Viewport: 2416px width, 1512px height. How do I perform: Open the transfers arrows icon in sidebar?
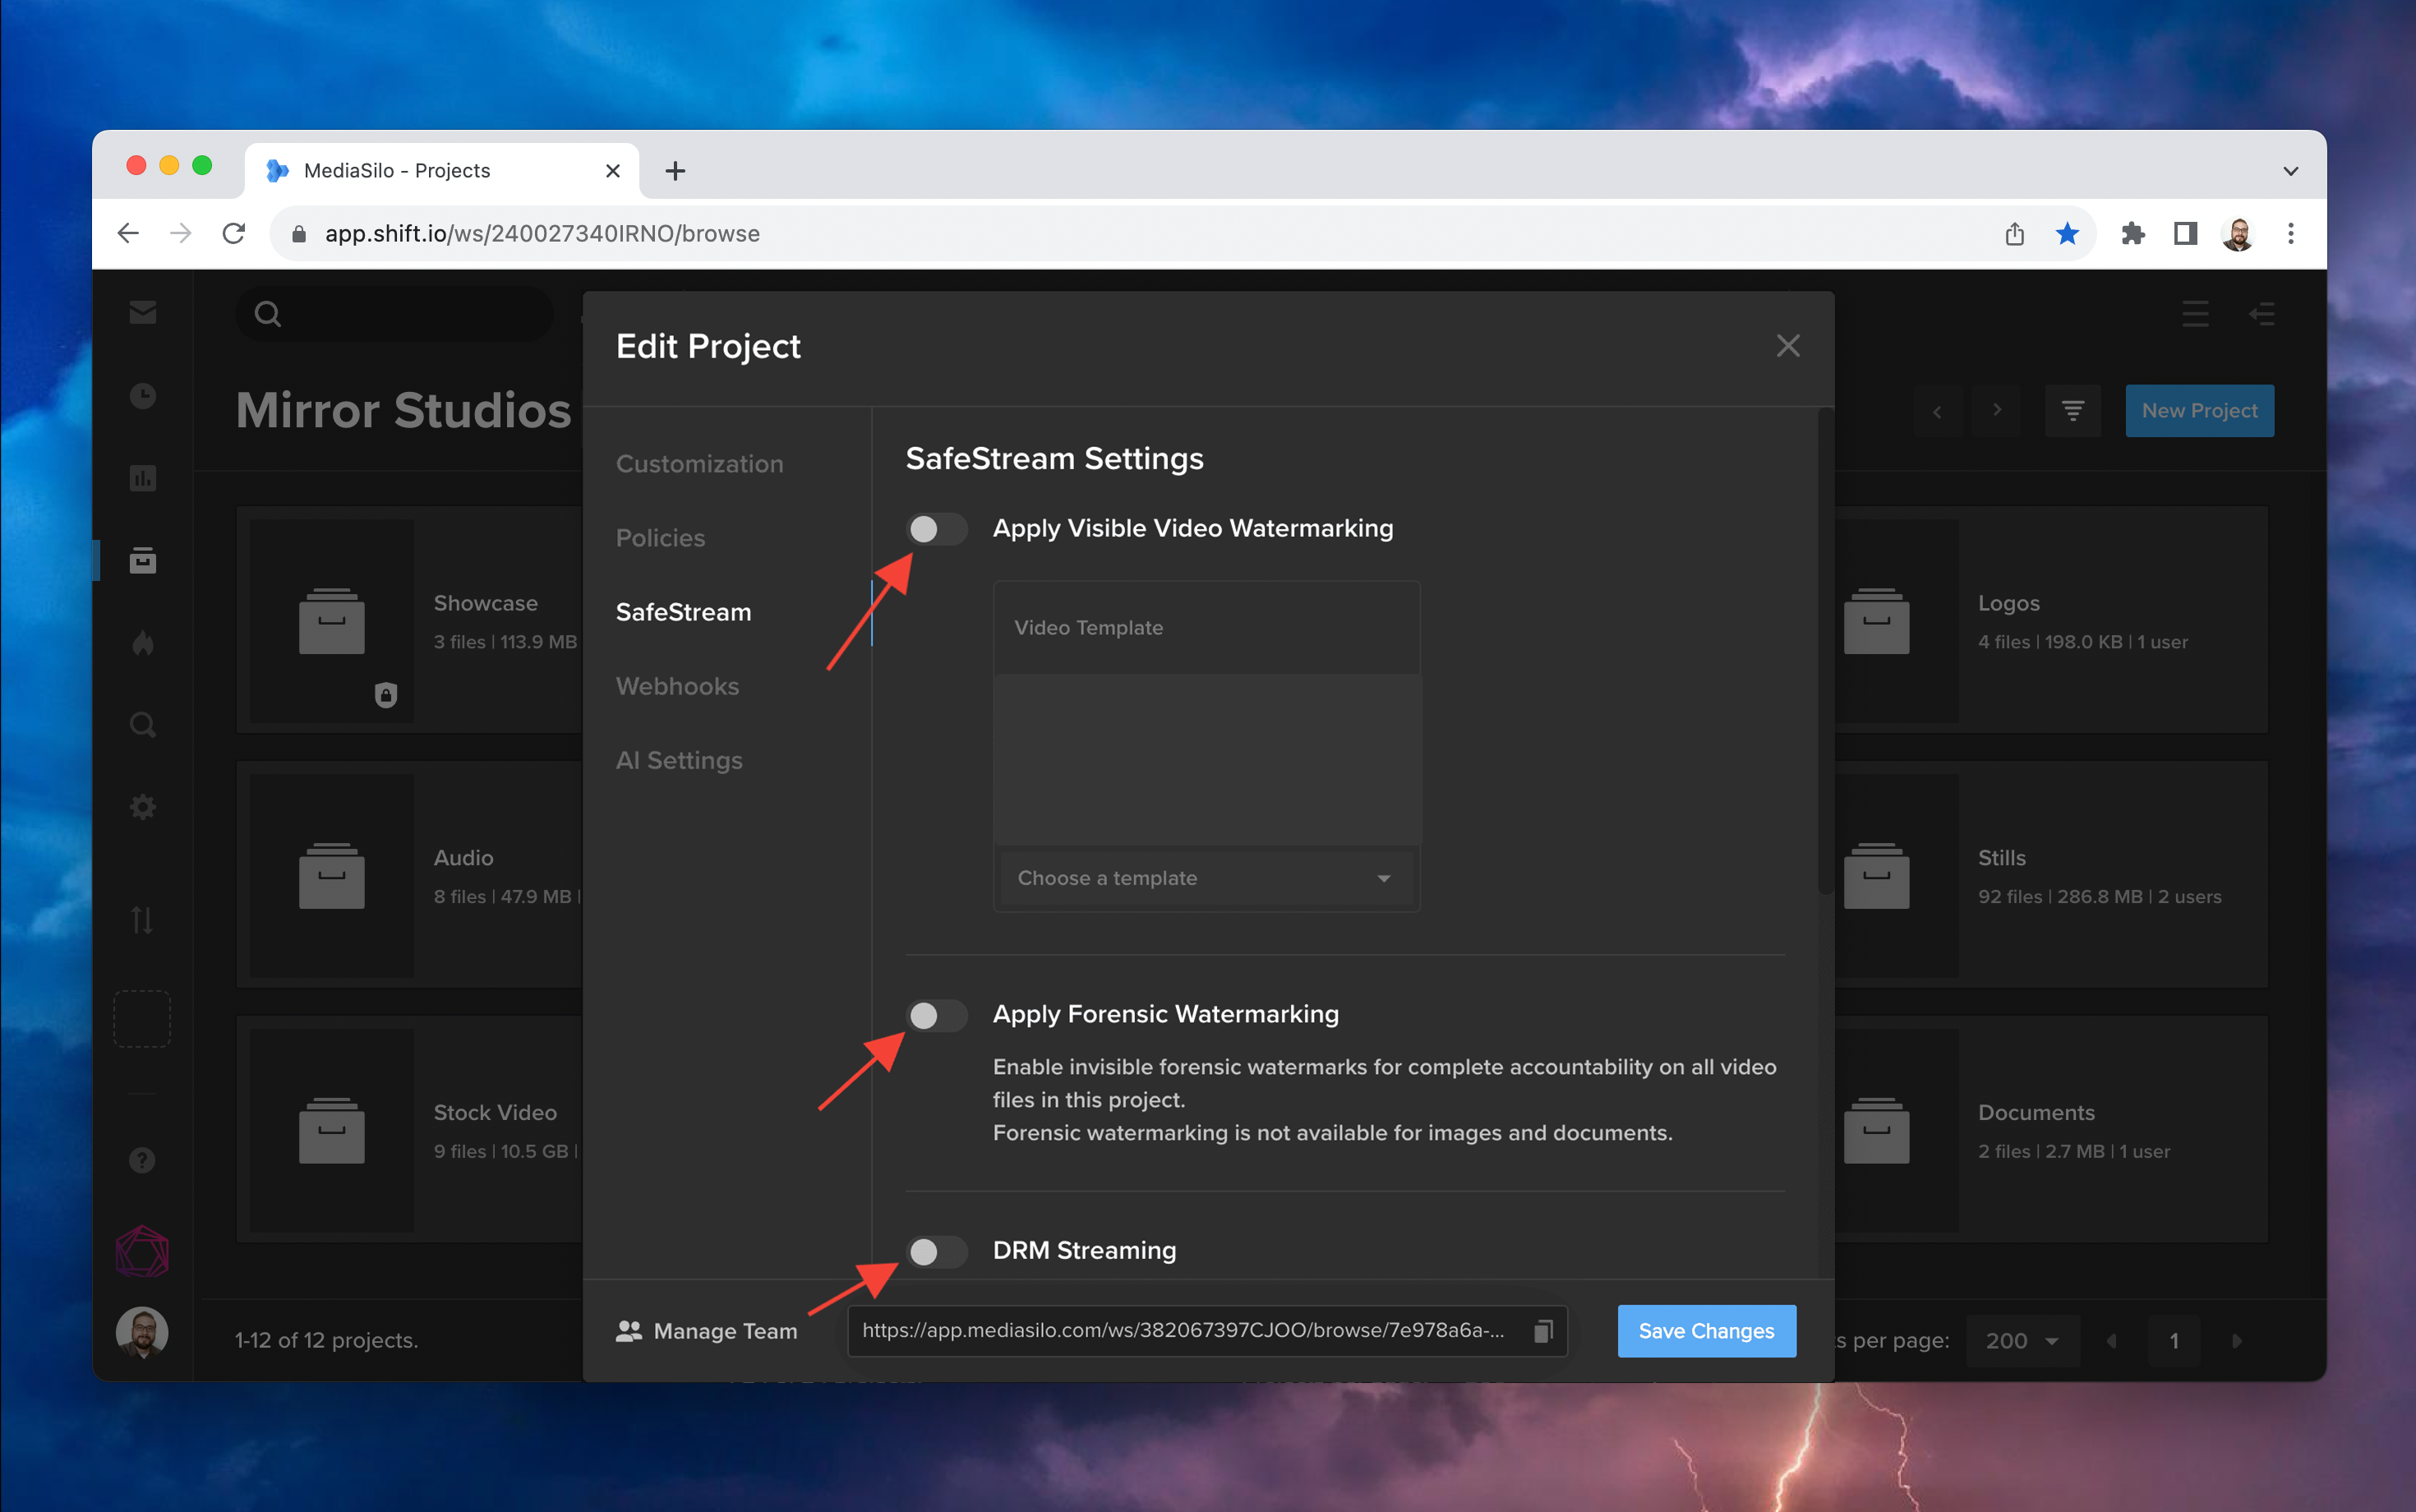pyautogui.click(x=143, y=920)
